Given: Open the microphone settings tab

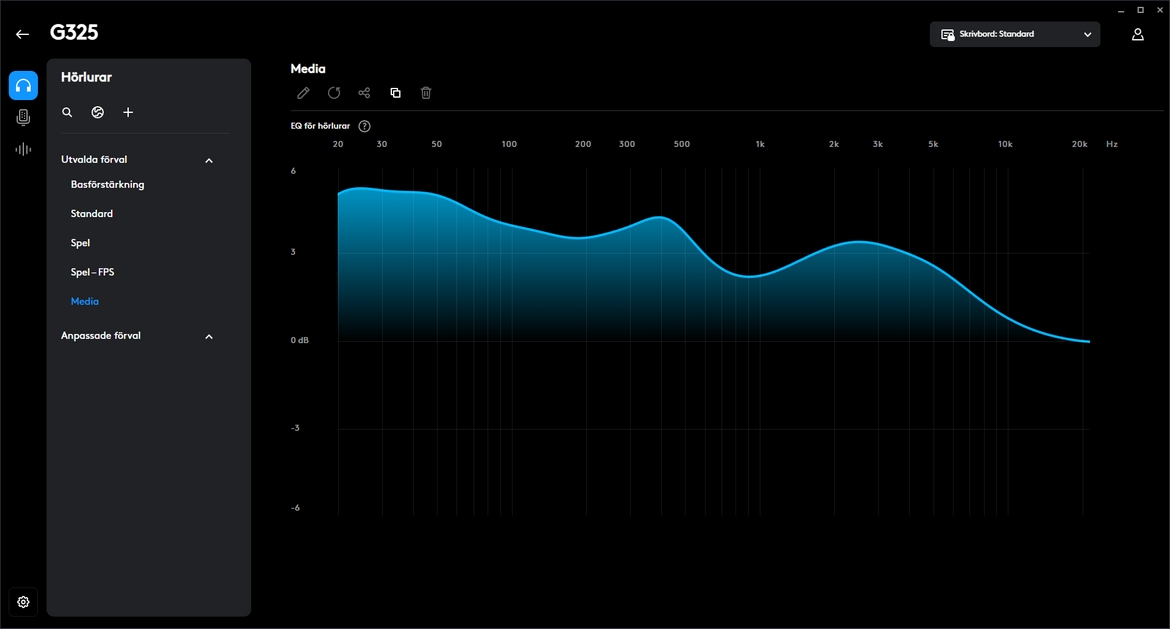Looking at the screenshot, I should click(x=23, y=118).
